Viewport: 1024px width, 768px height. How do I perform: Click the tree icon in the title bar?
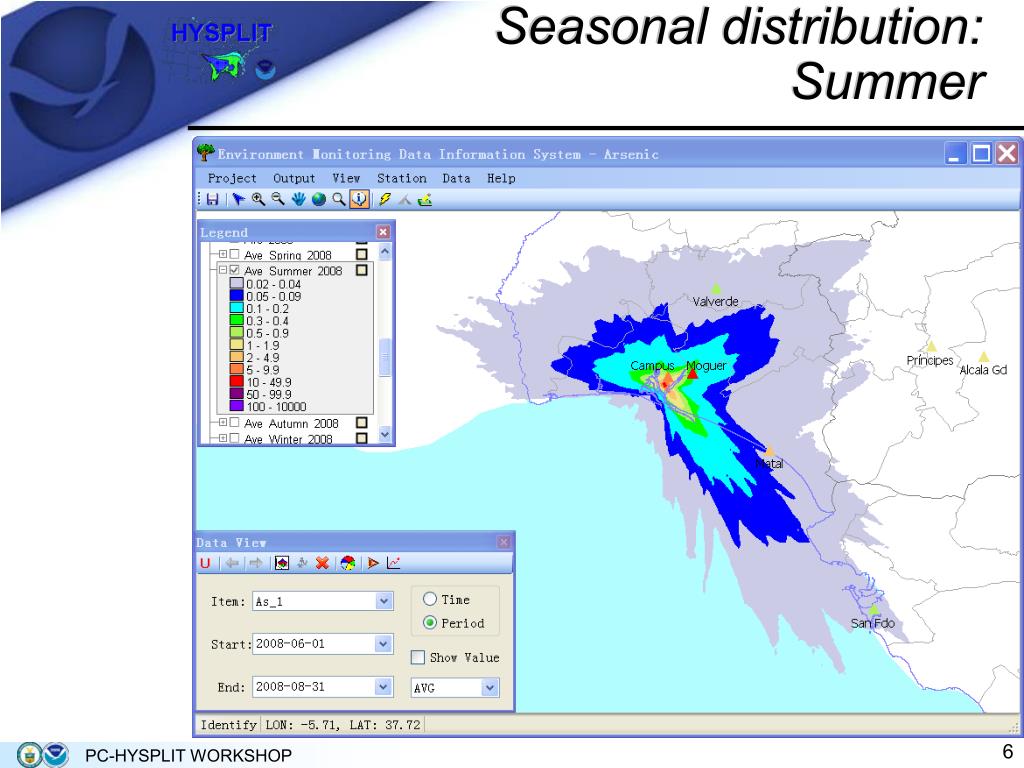[206, 153]
